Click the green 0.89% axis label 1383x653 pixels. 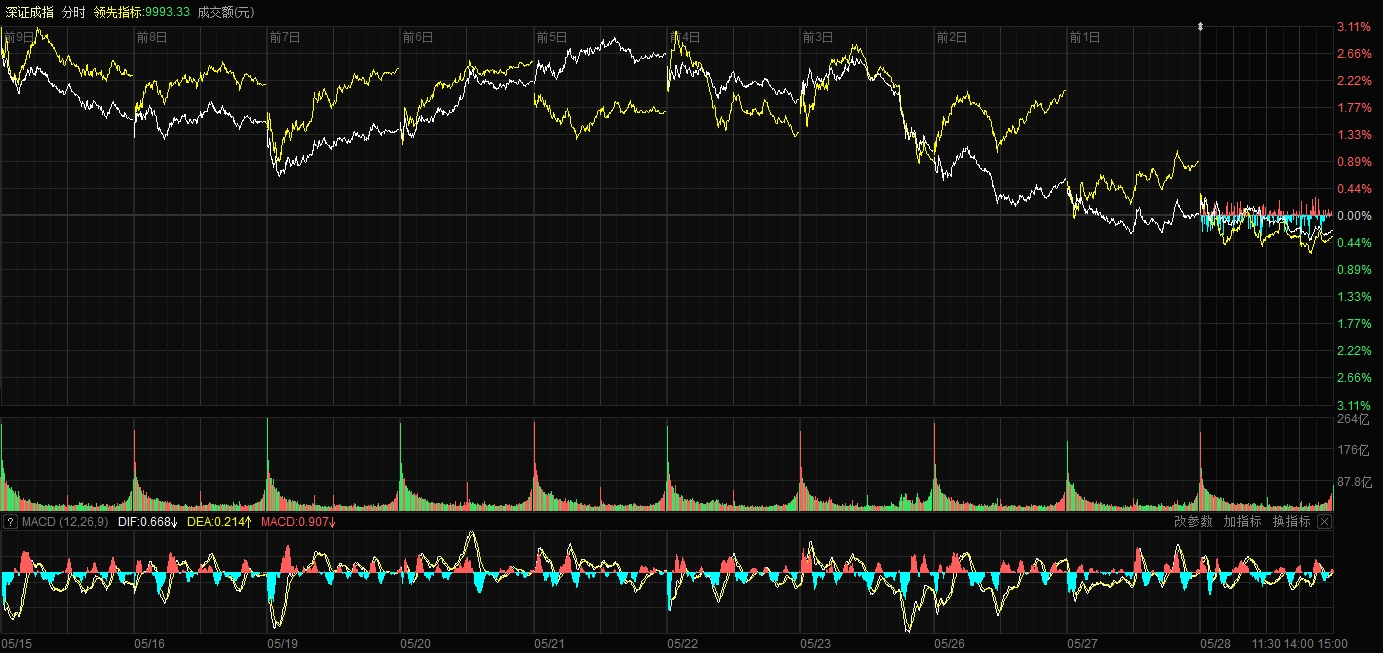coord(1353,270)
